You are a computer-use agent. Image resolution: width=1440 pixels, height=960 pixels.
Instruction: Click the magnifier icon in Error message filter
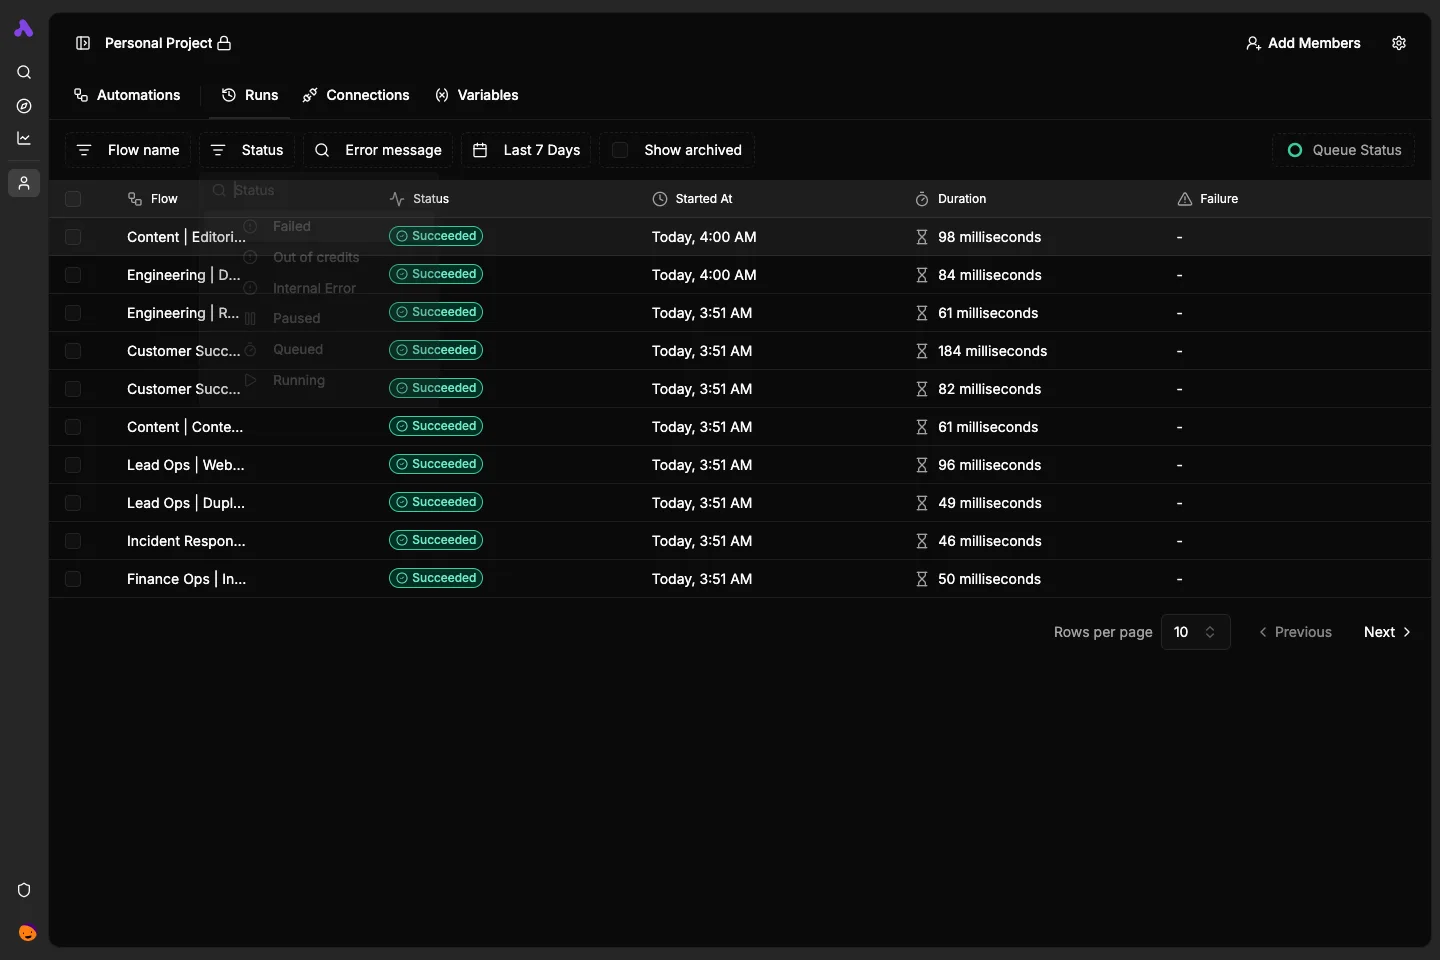click(322, 150)
